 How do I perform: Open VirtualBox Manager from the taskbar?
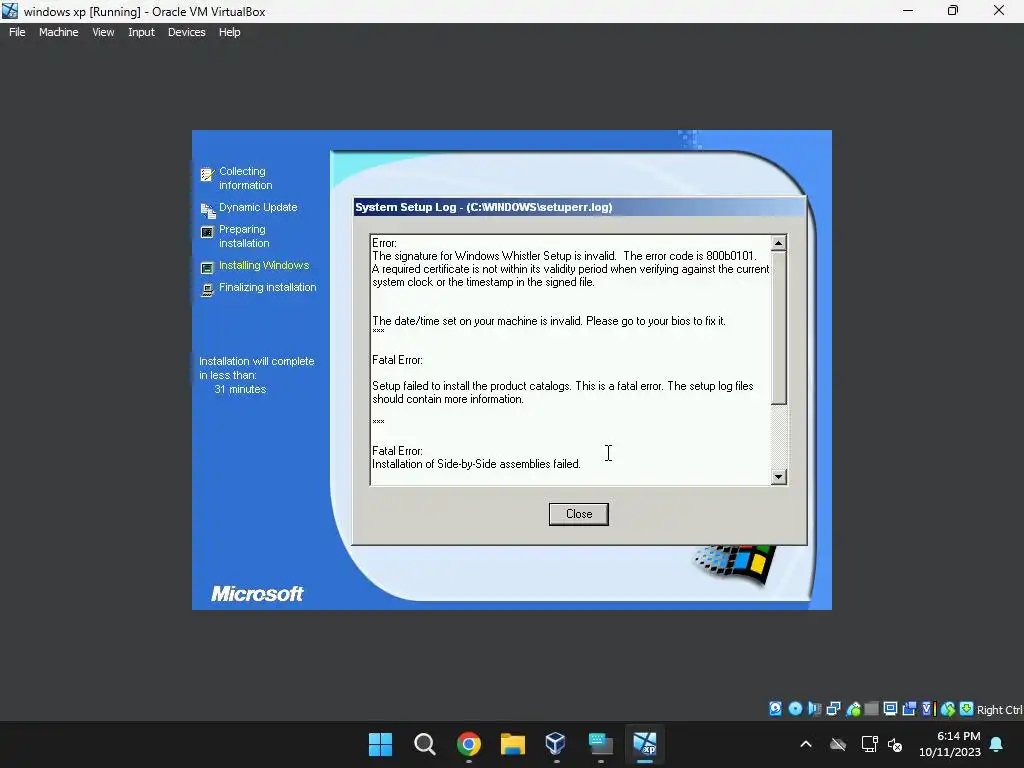(x=556, y=744)
